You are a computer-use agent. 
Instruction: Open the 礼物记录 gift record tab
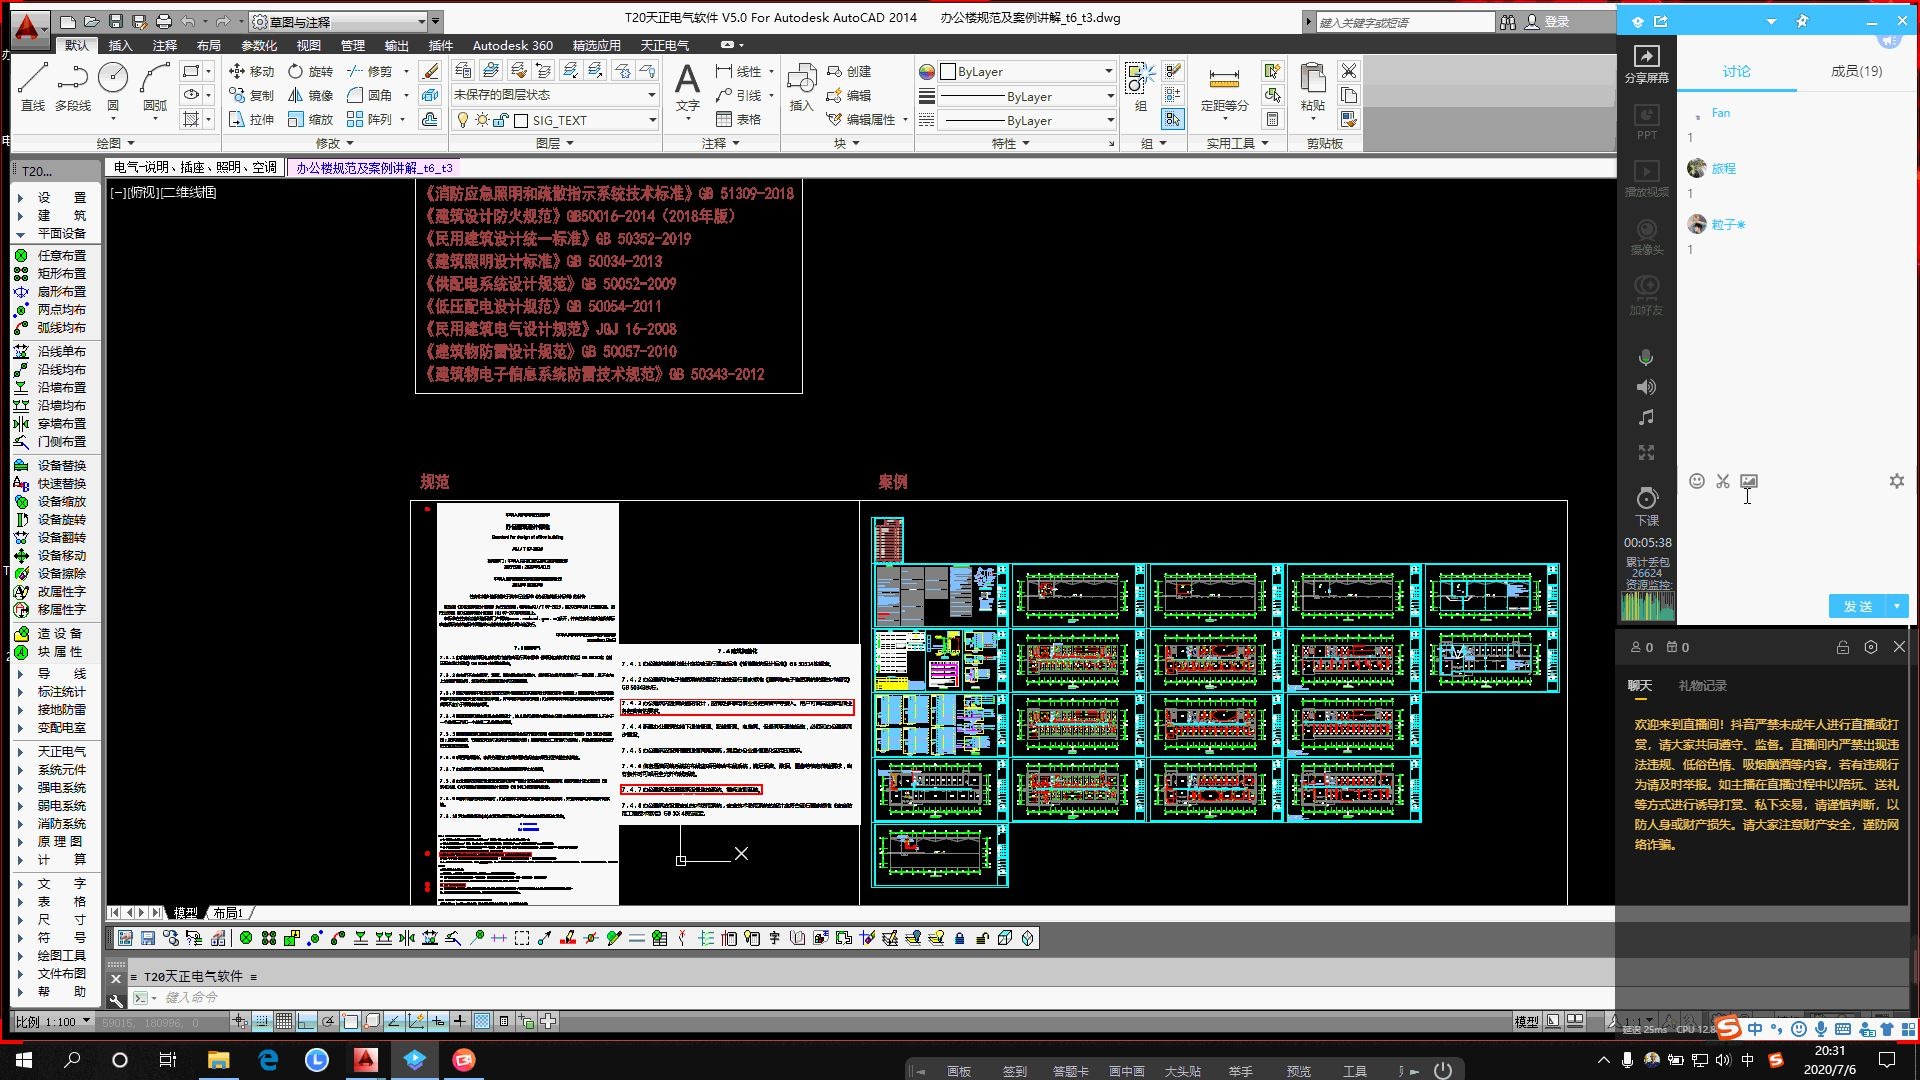point(1702,685)
